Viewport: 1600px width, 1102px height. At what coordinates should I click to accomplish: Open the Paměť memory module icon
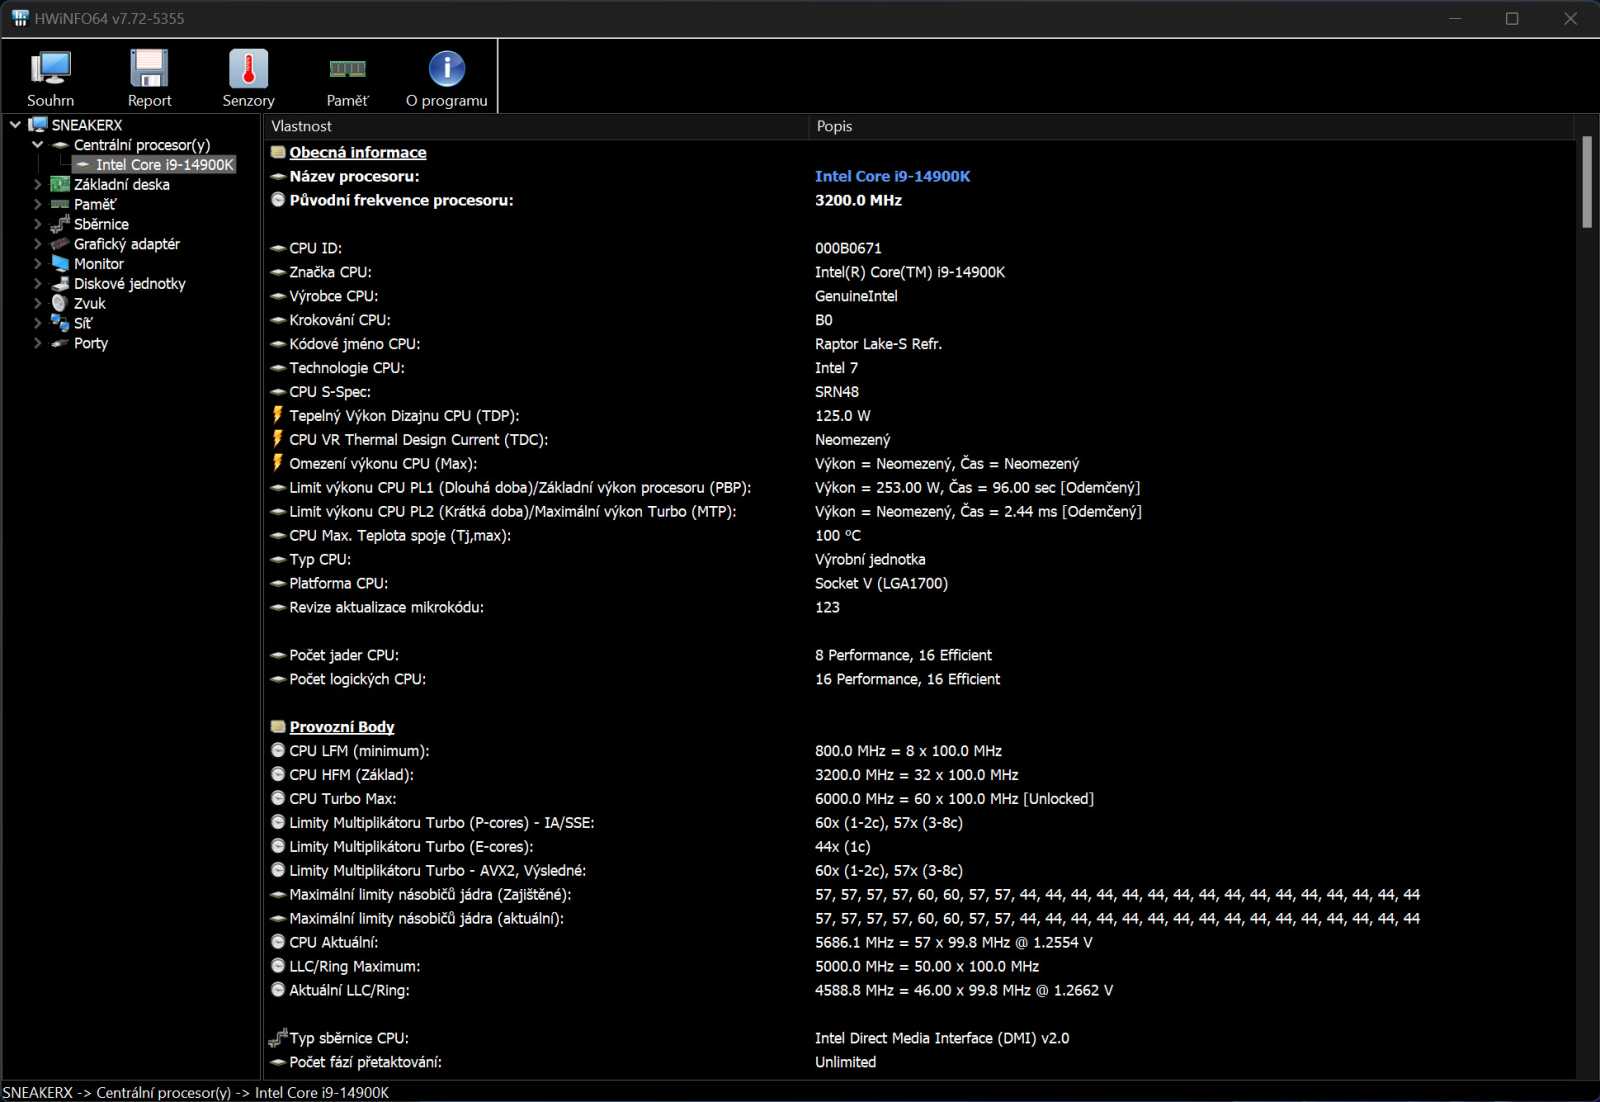pyautogui.click(x=347, y=69)
